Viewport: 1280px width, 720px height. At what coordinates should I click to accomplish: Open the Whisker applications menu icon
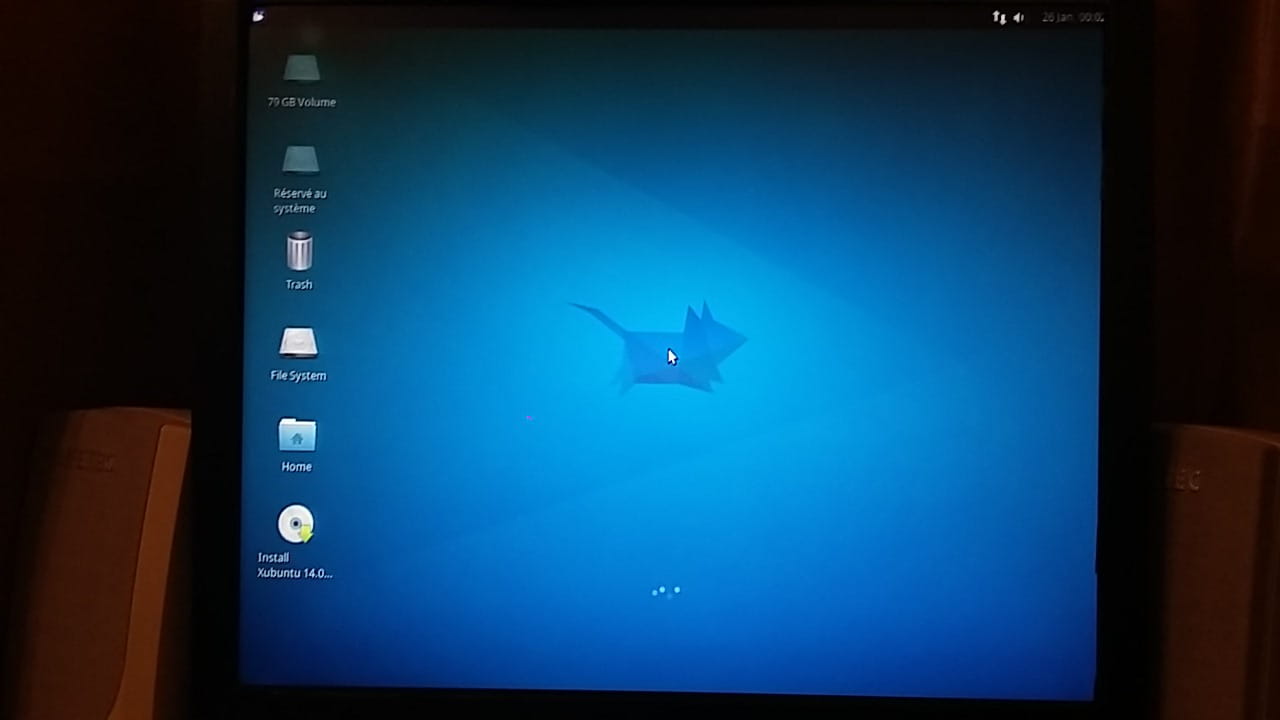(258, 16)
